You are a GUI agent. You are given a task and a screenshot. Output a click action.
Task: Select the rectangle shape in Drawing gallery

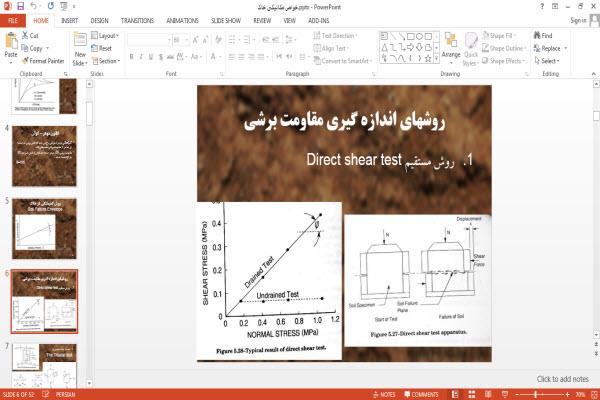tap(411, 36)
